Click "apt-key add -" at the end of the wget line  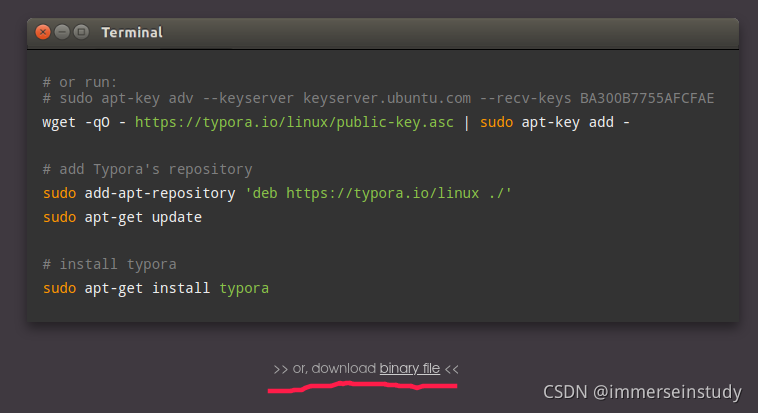coord(575,122)
